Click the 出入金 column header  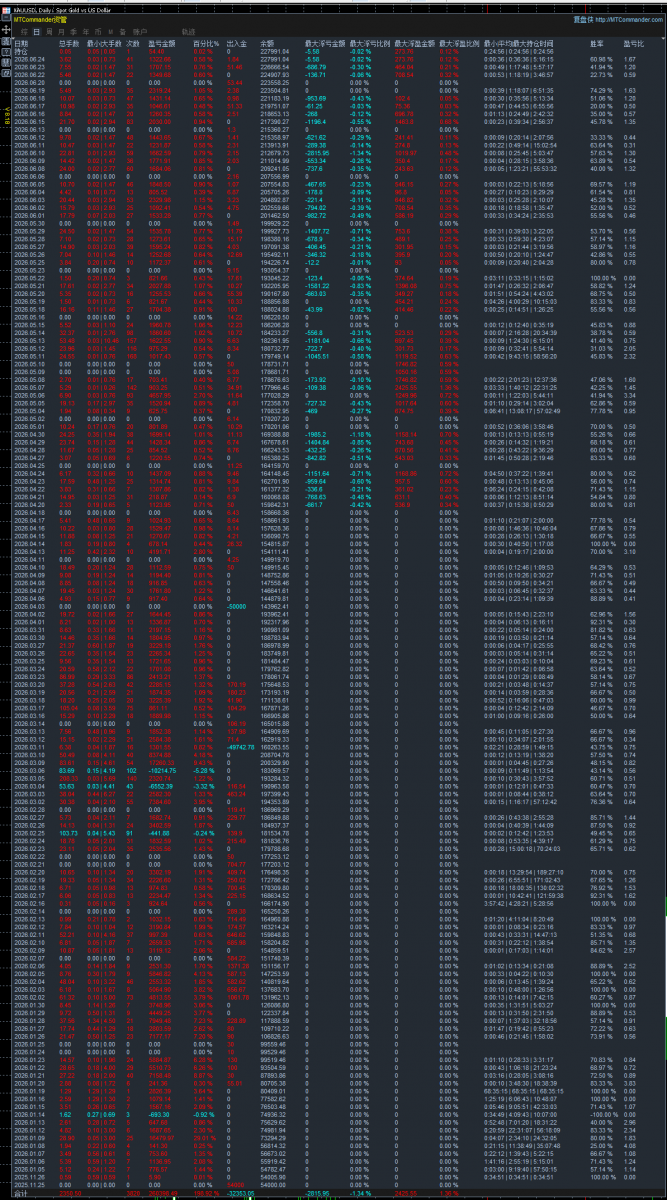(x=236, y=44)
